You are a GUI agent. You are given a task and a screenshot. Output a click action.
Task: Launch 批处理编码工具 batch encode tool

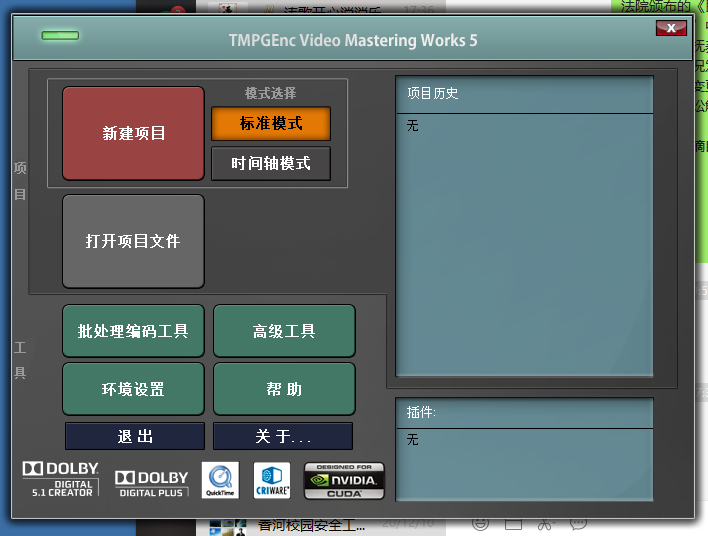(x=133, y=331)
